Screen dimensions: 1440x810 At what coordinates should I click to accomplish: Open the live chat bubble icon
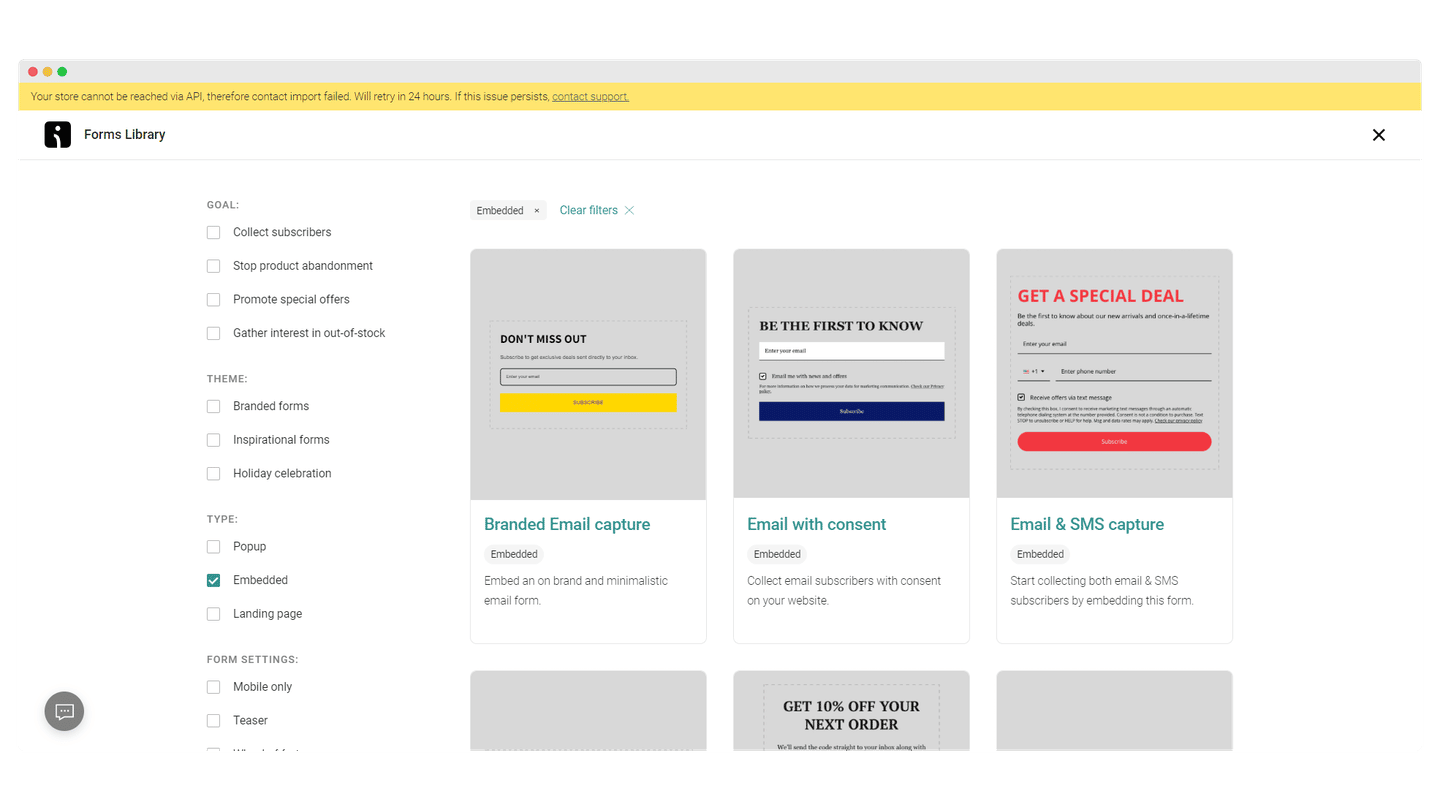[64, 711]
